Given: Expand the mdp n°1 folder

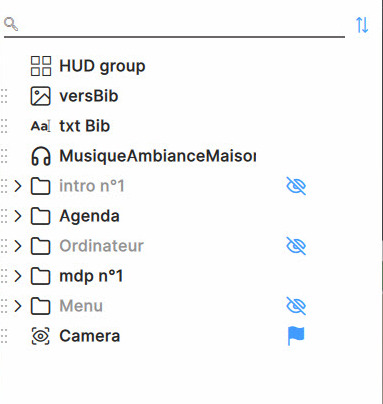Looking at the screenshot, I should pos(18,276).
